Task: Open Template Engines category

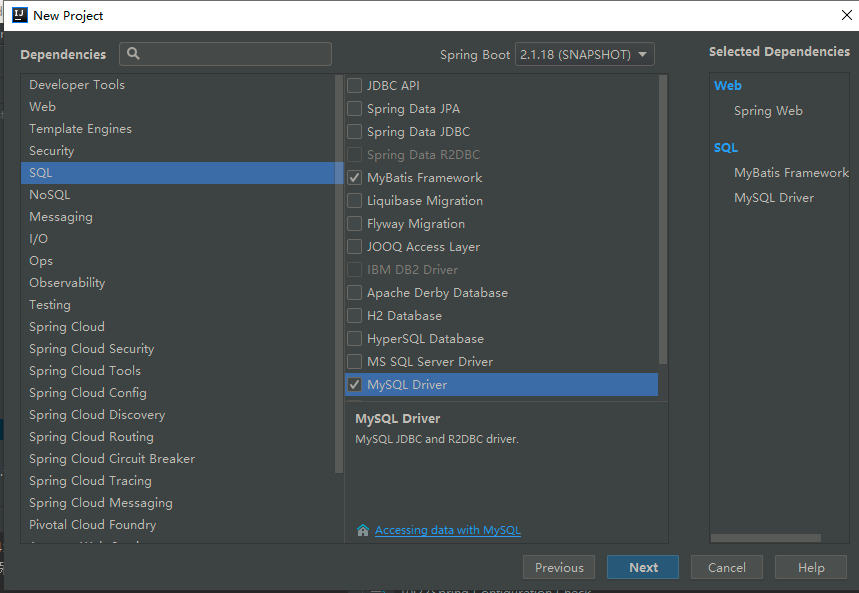Action: tap(178, 129)
